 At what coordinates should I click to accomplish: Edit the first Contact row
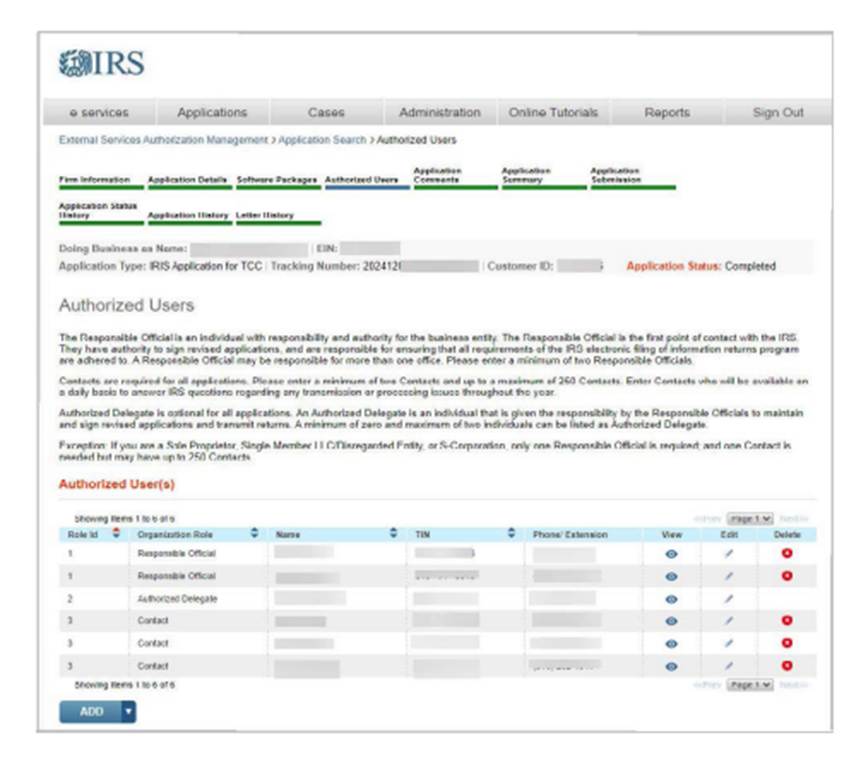(x=729, y=621)
